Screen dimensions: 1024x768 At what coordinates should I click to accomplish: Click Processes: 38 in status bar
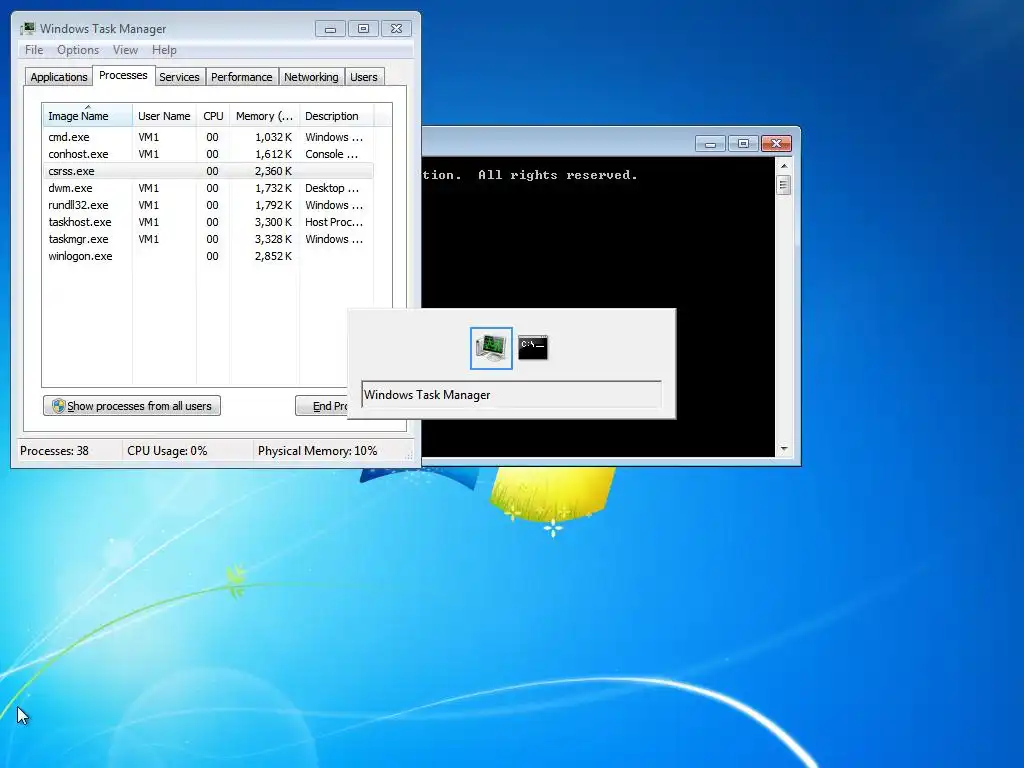coord(54,451)
